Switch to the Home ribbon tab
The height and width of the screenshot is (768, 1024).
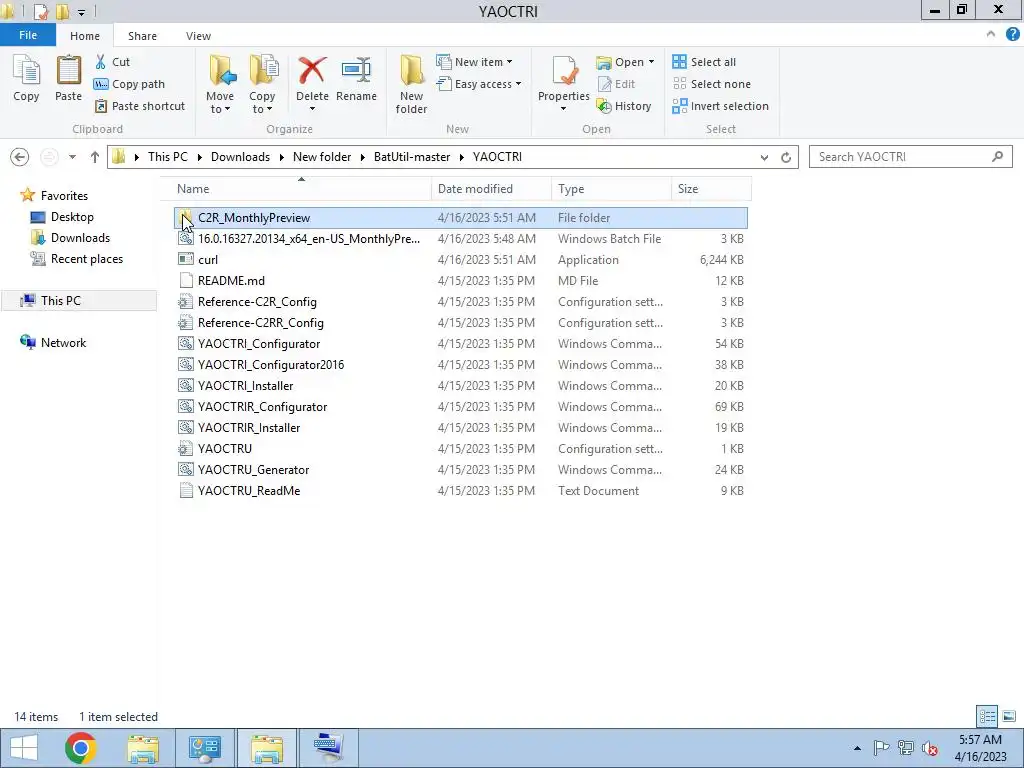[x=85, y=36]
